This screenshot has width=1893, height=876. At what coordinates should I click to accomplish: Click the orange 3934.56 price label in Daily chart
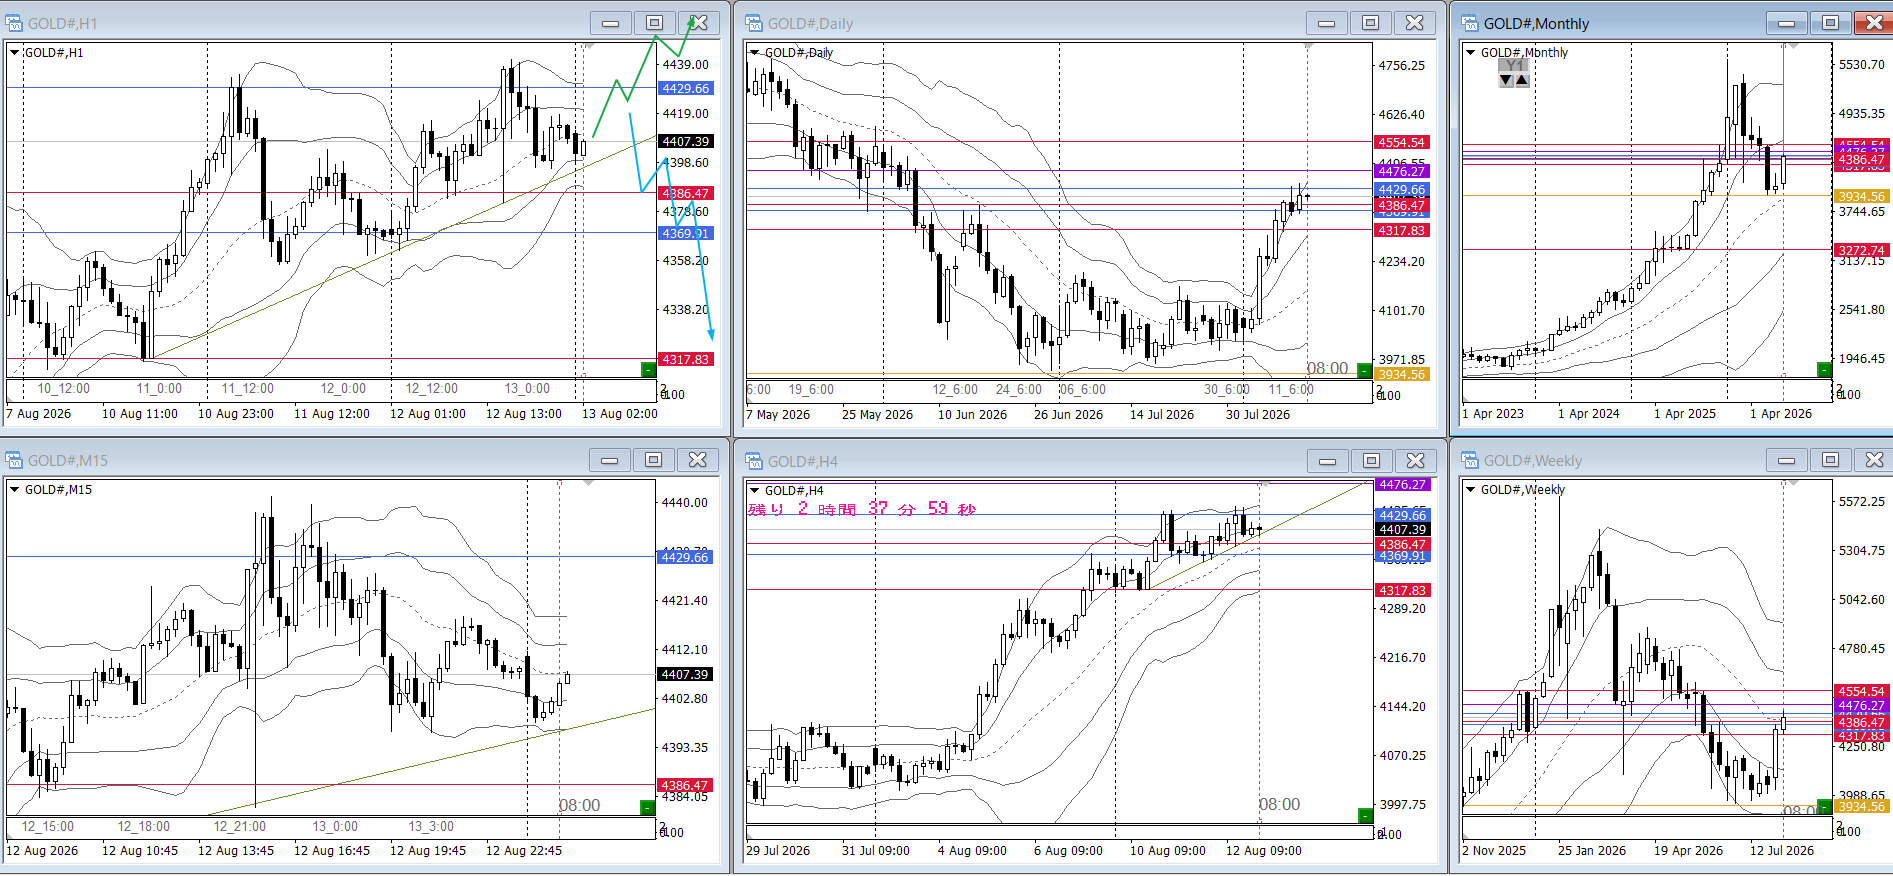click(1402, 375)
